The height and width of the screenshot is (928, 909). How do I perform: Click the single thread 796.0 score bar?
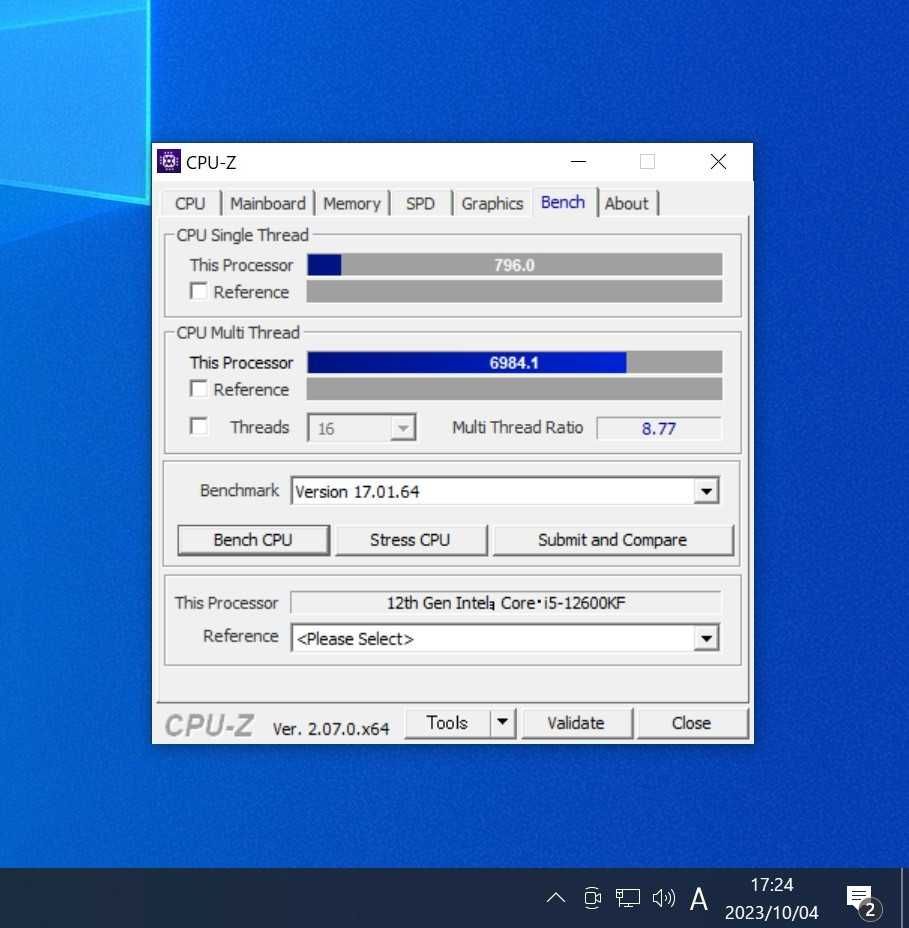514,265
